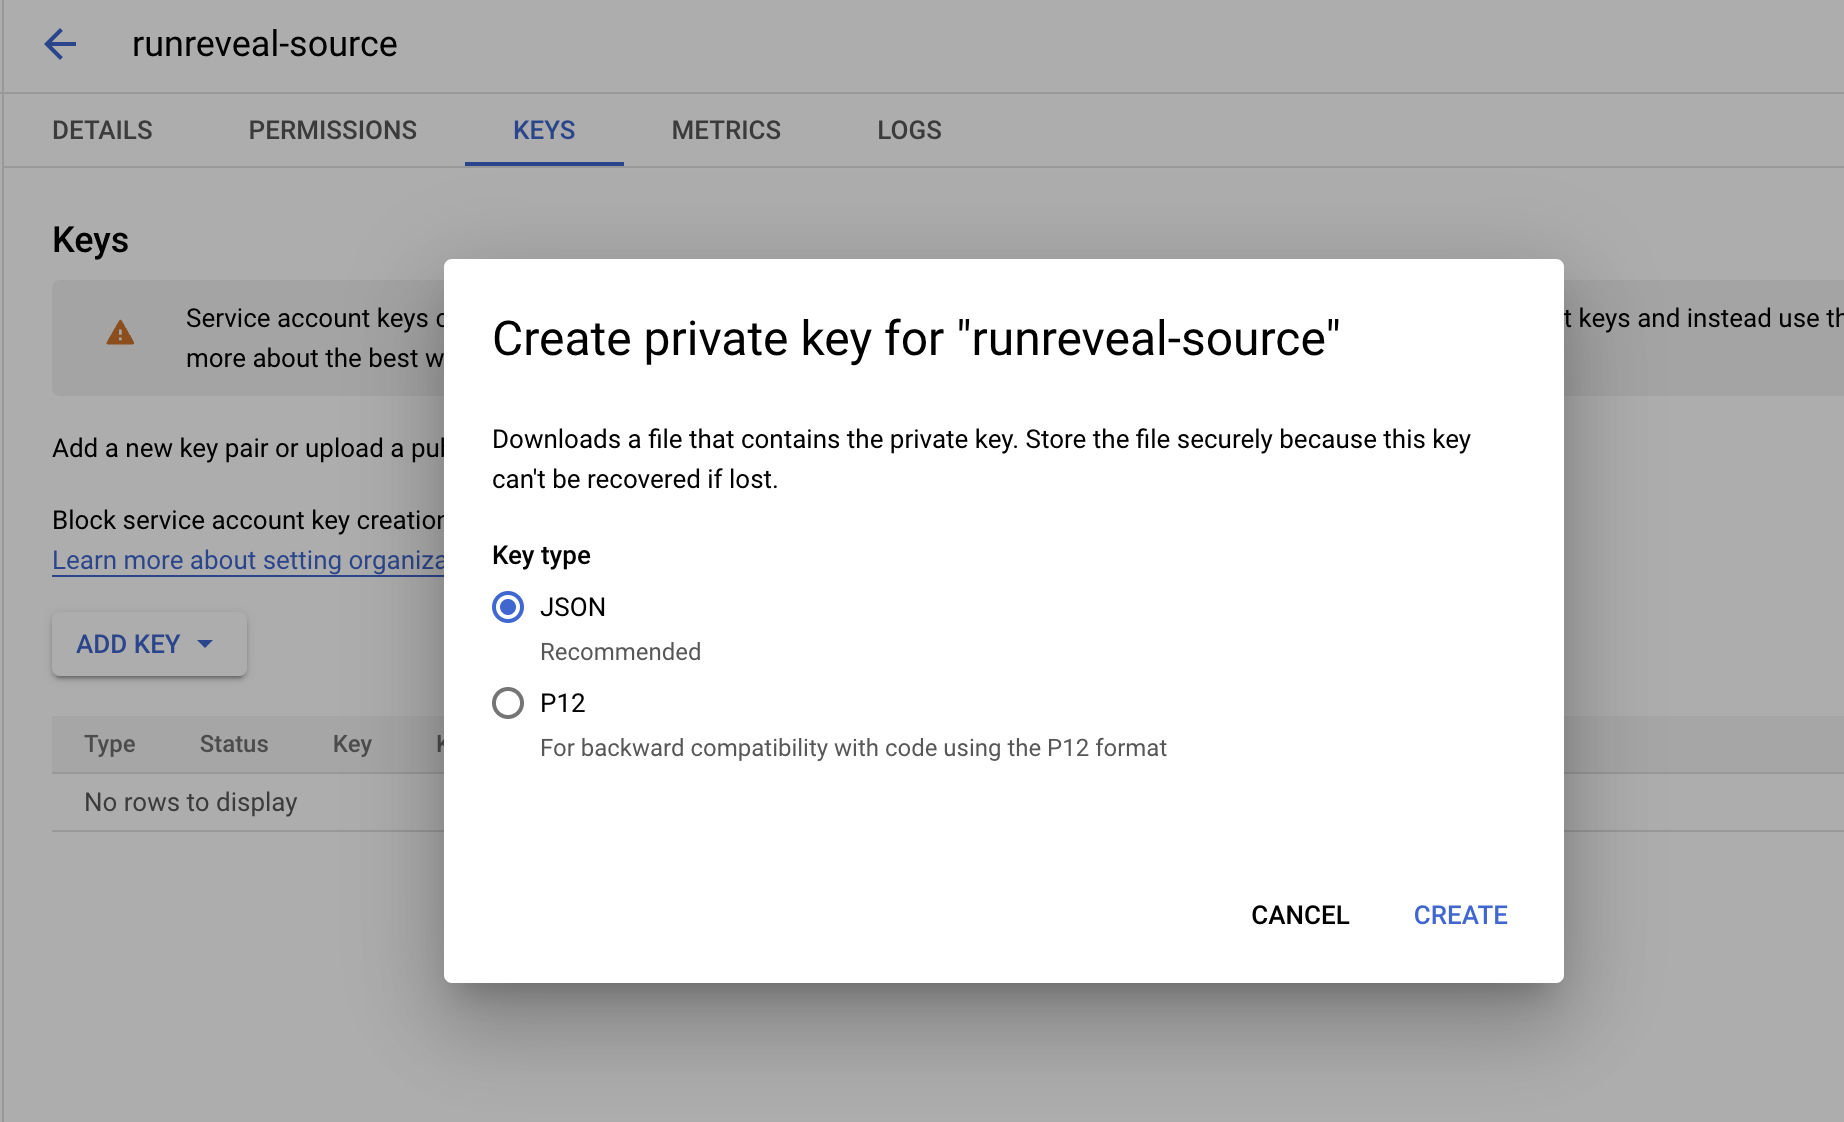
Task: Click the Recommended label under JSON
Action: coord(620,651)
